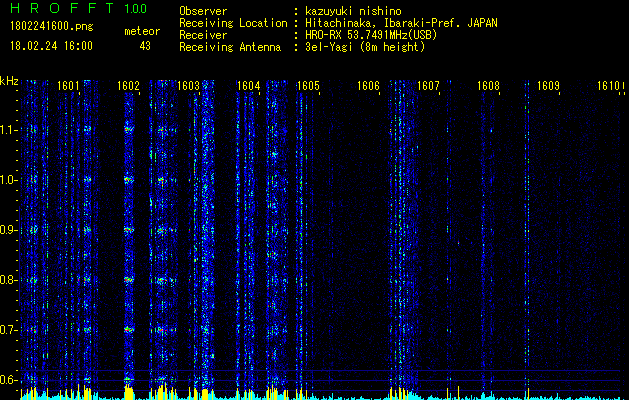Click the HROFFT 1.0.0 title text

tap(79, 8)
